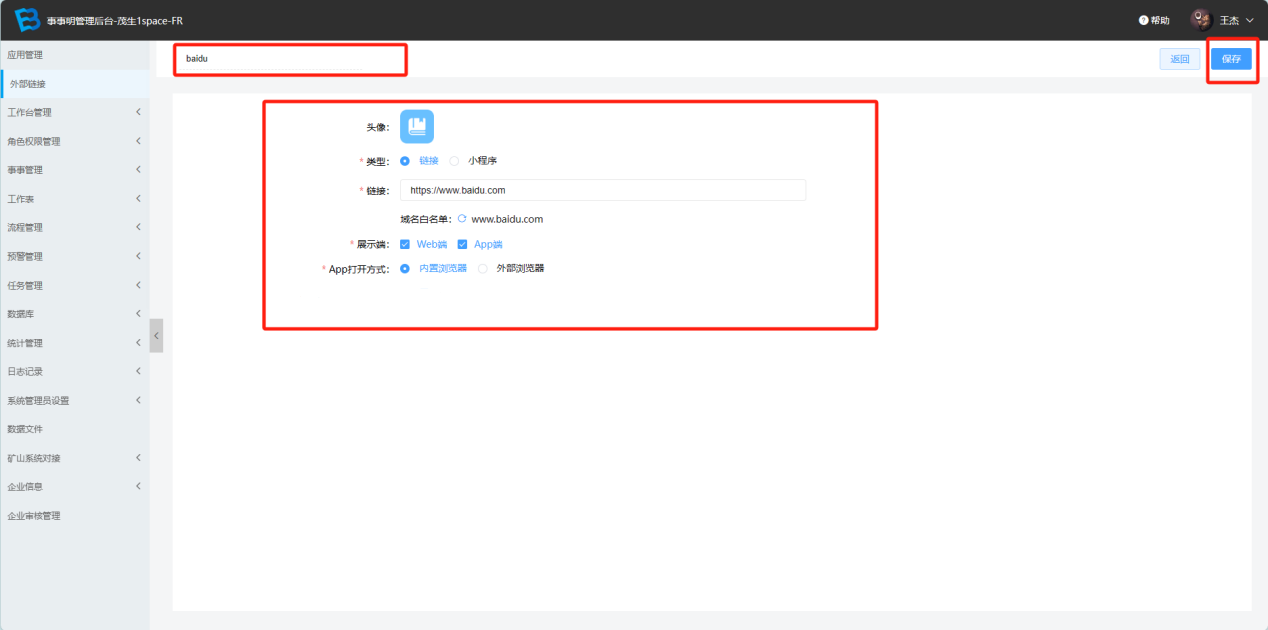Screen dimensions: 1268x630
Task: Expand the 流程管理 chevron
Action: (x=138, y=227)
